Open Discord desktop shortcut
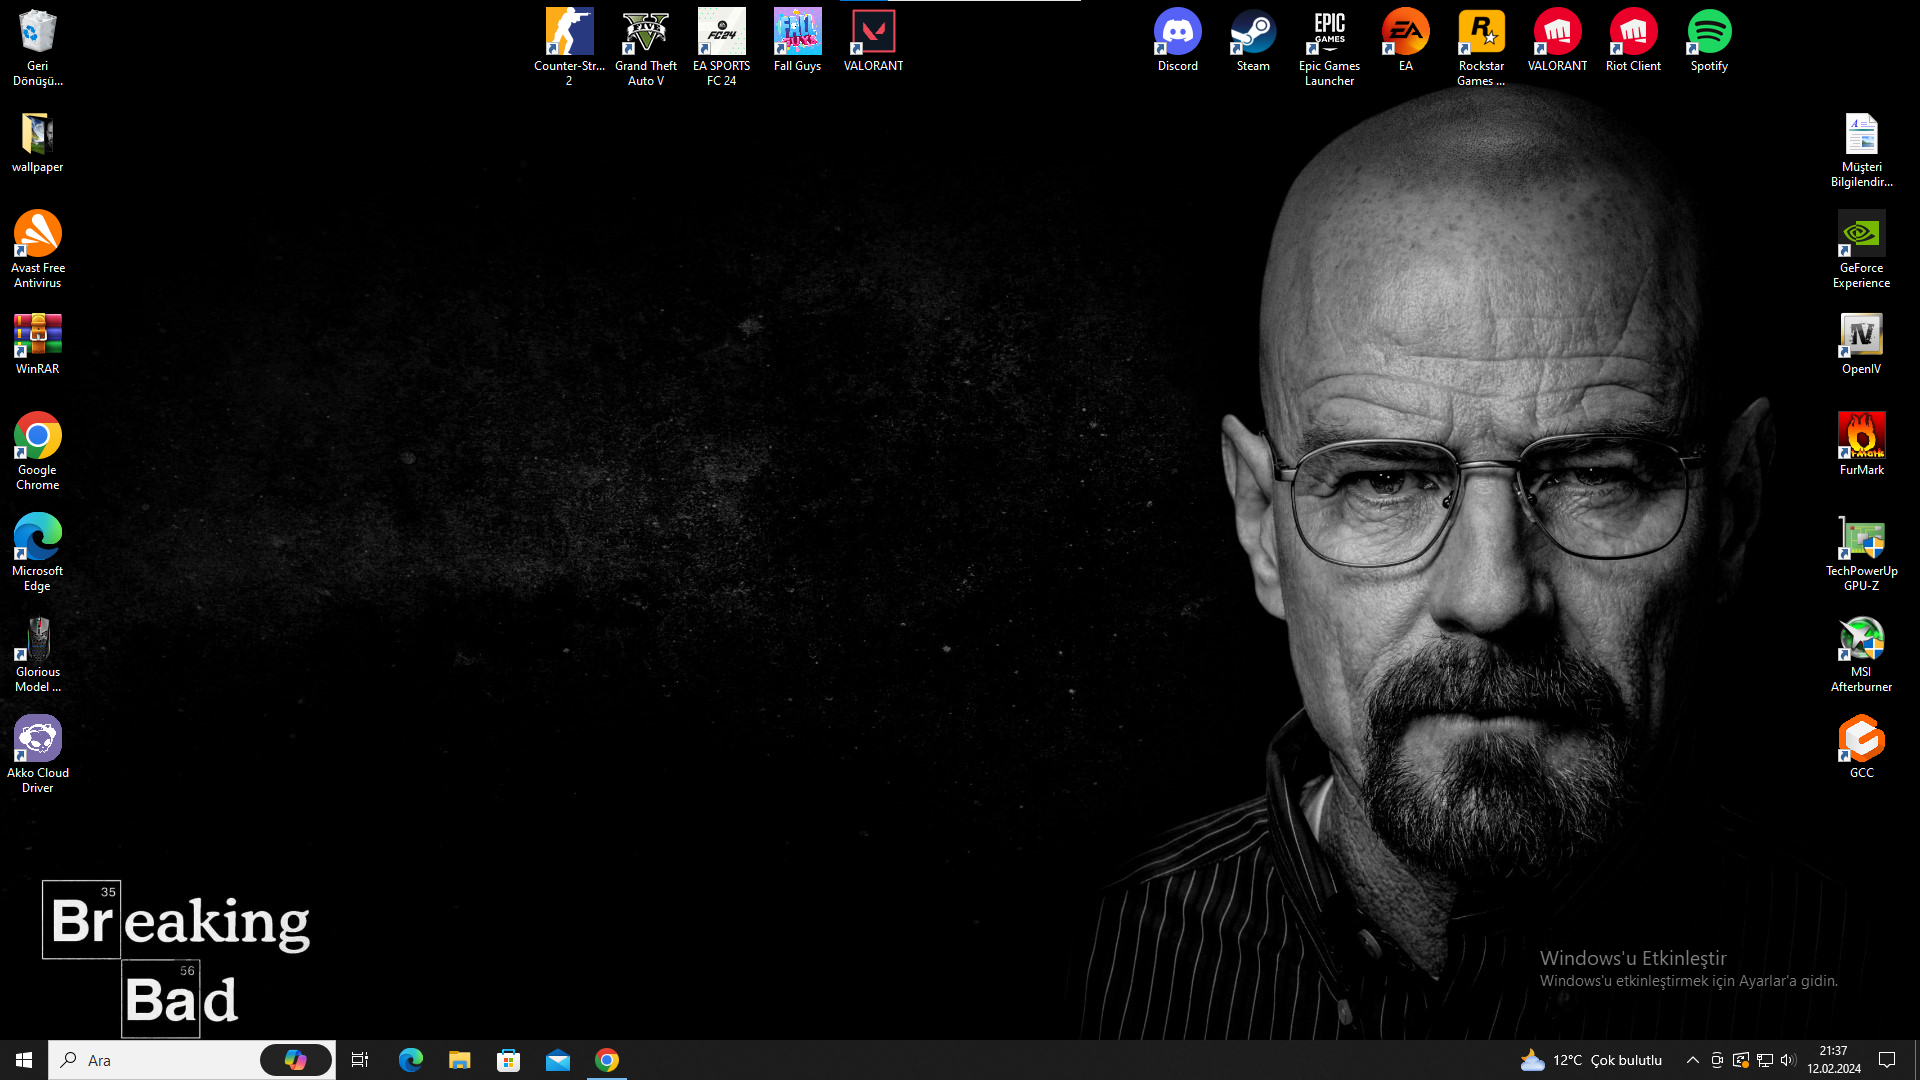 1177,40
